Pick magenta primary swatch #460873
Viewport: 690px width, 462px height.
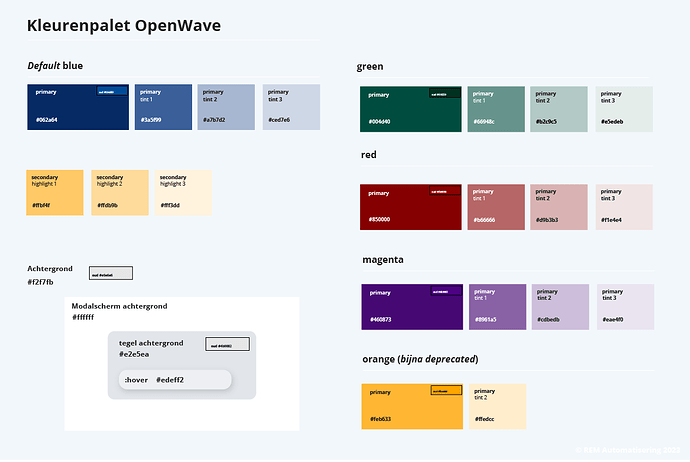[x=412, y=307]
